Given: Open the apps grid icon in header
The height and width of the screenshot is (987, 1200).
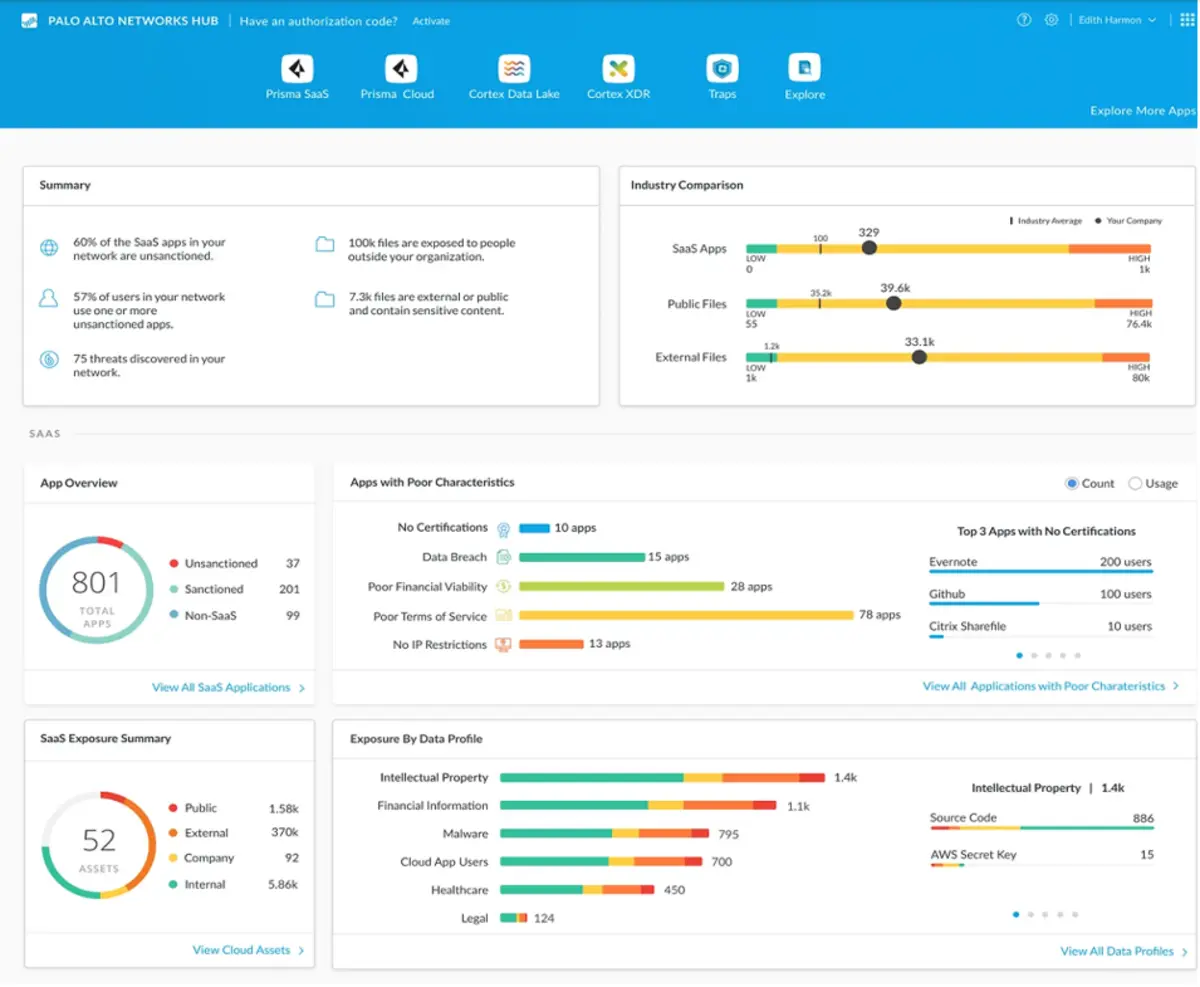Looking at the screenshot, I should pos(1187,20).
